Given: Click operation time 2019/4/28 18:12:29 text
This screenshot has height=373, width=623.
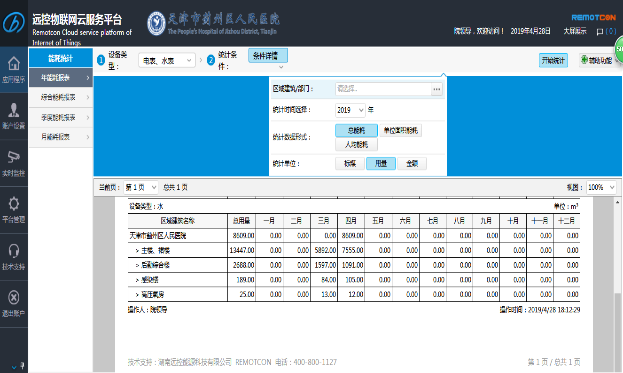Looking at the screenshot, I should click(540, 310).
